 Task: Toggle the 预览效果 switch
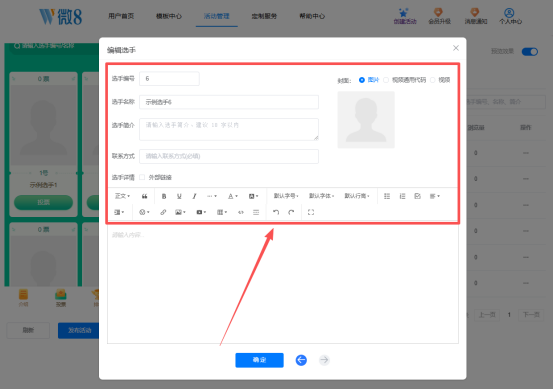click(x=530, y=52)
